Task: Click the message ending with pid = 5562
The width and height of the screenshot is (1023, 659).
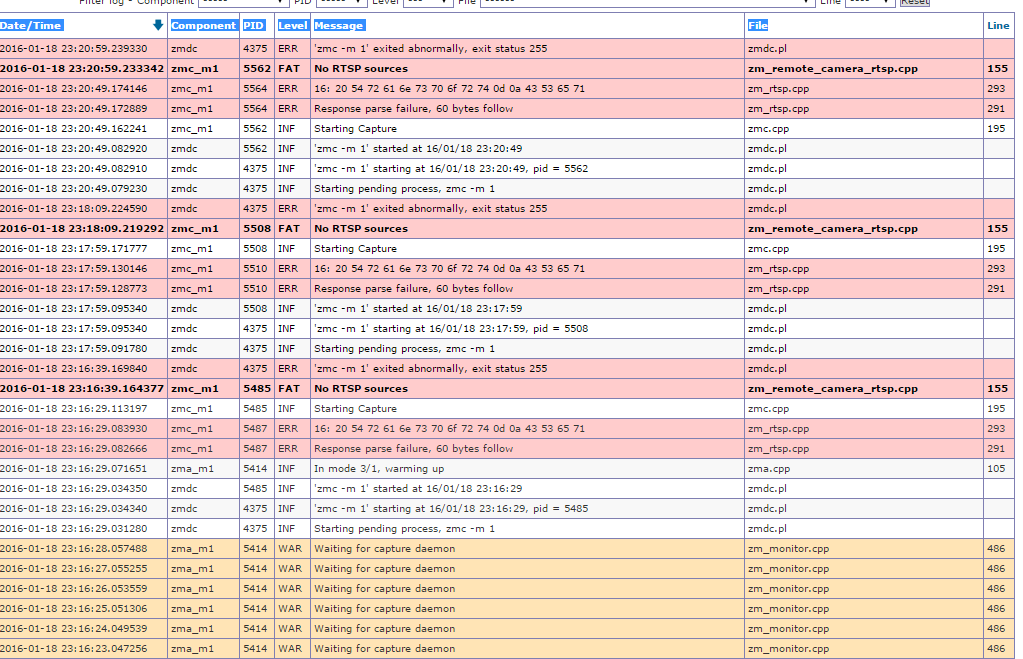Action: (x=451, y=168)
